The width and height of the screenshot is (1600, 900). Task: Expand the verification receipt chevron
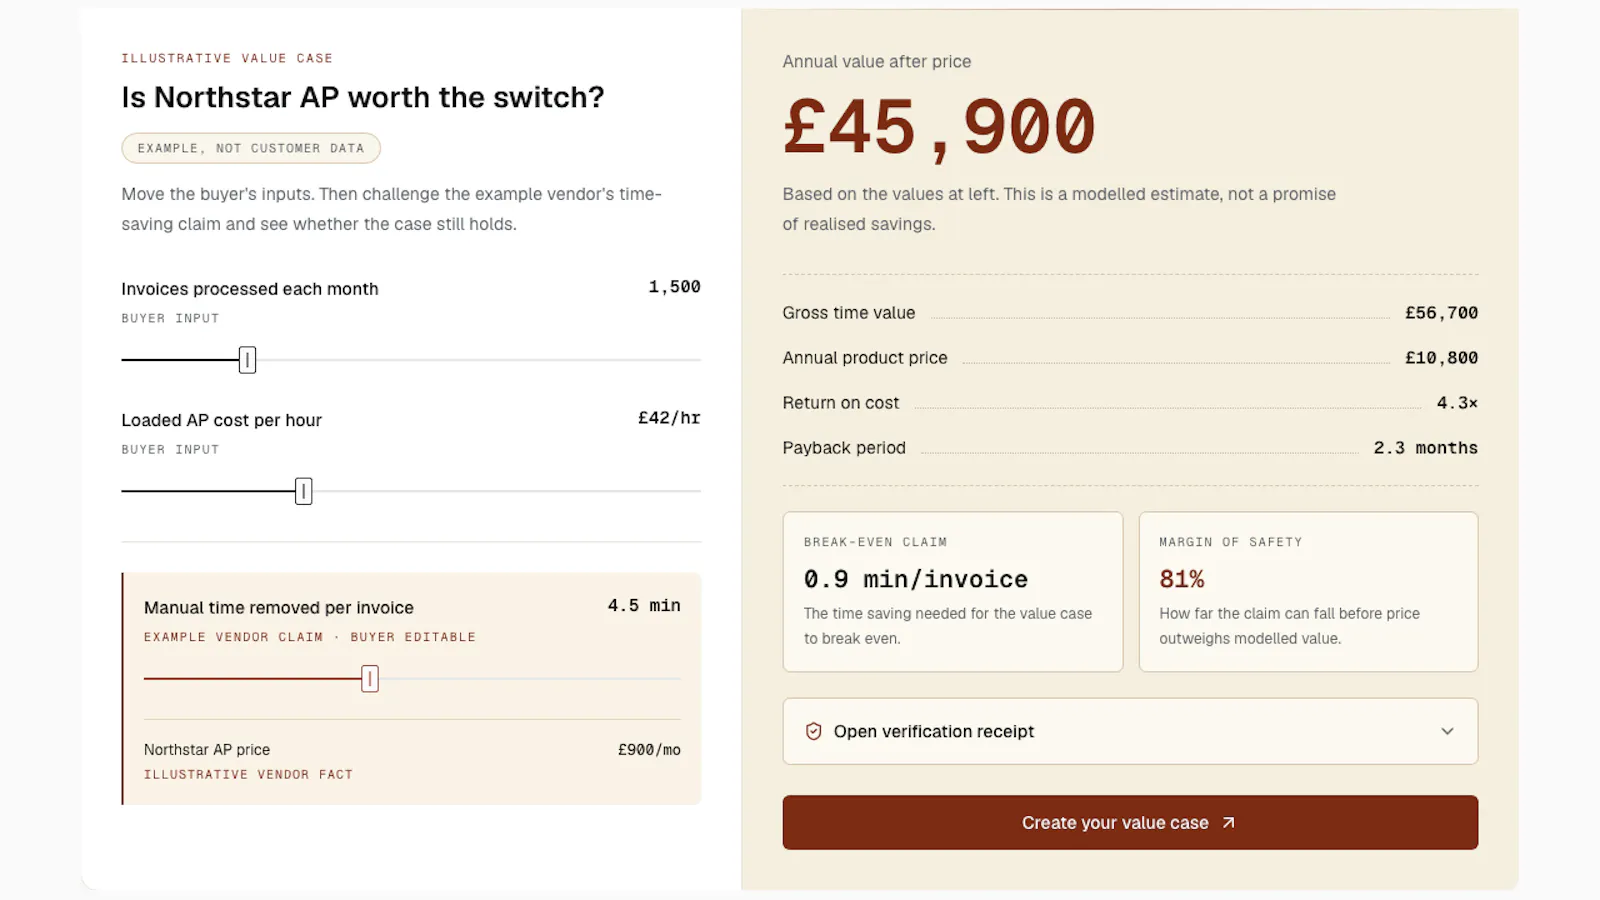click(x=1447, y=732)
